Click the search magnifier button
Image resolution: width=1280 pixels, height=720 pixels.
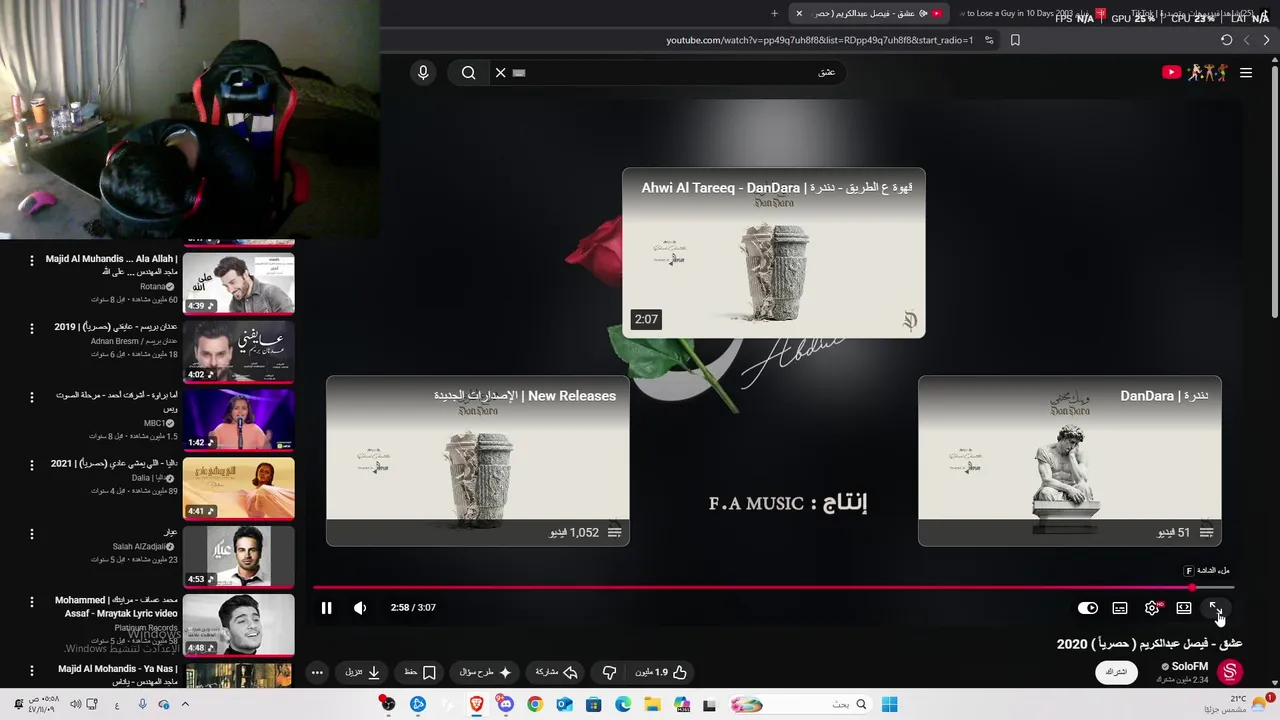click(x=468, y=72)
